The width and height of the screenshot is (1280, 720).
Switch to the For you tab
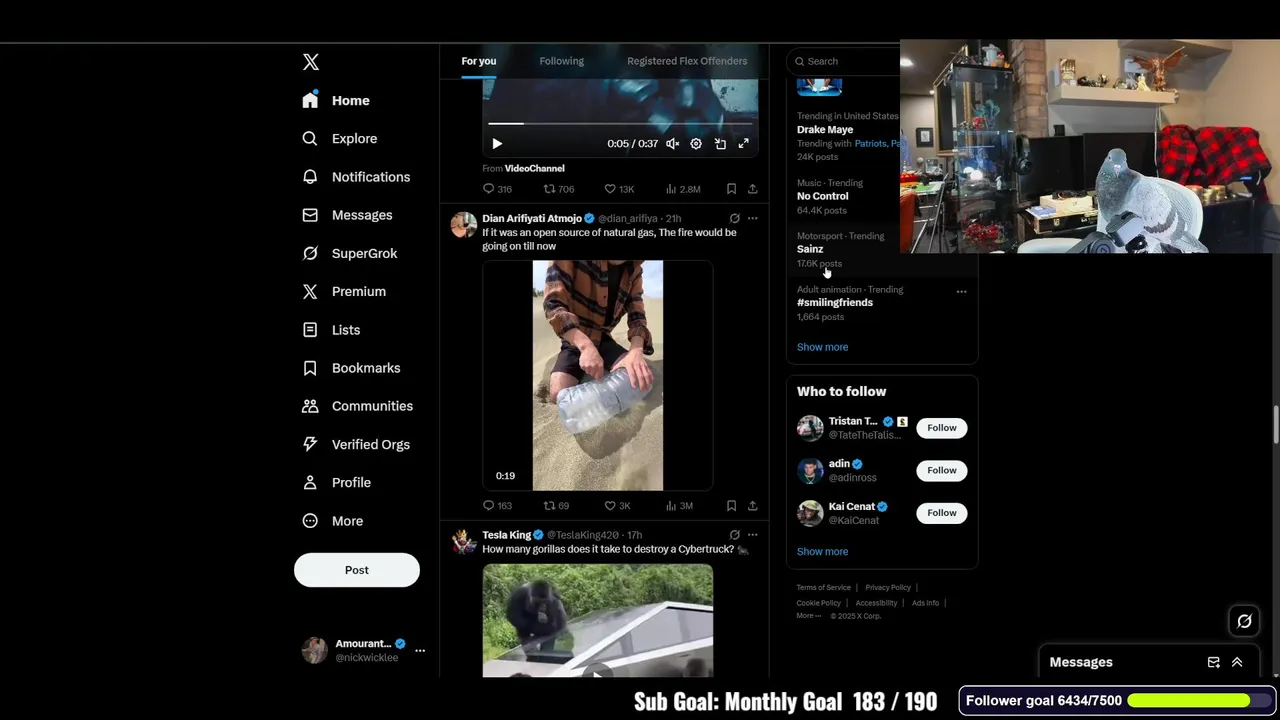pos(479,61)
